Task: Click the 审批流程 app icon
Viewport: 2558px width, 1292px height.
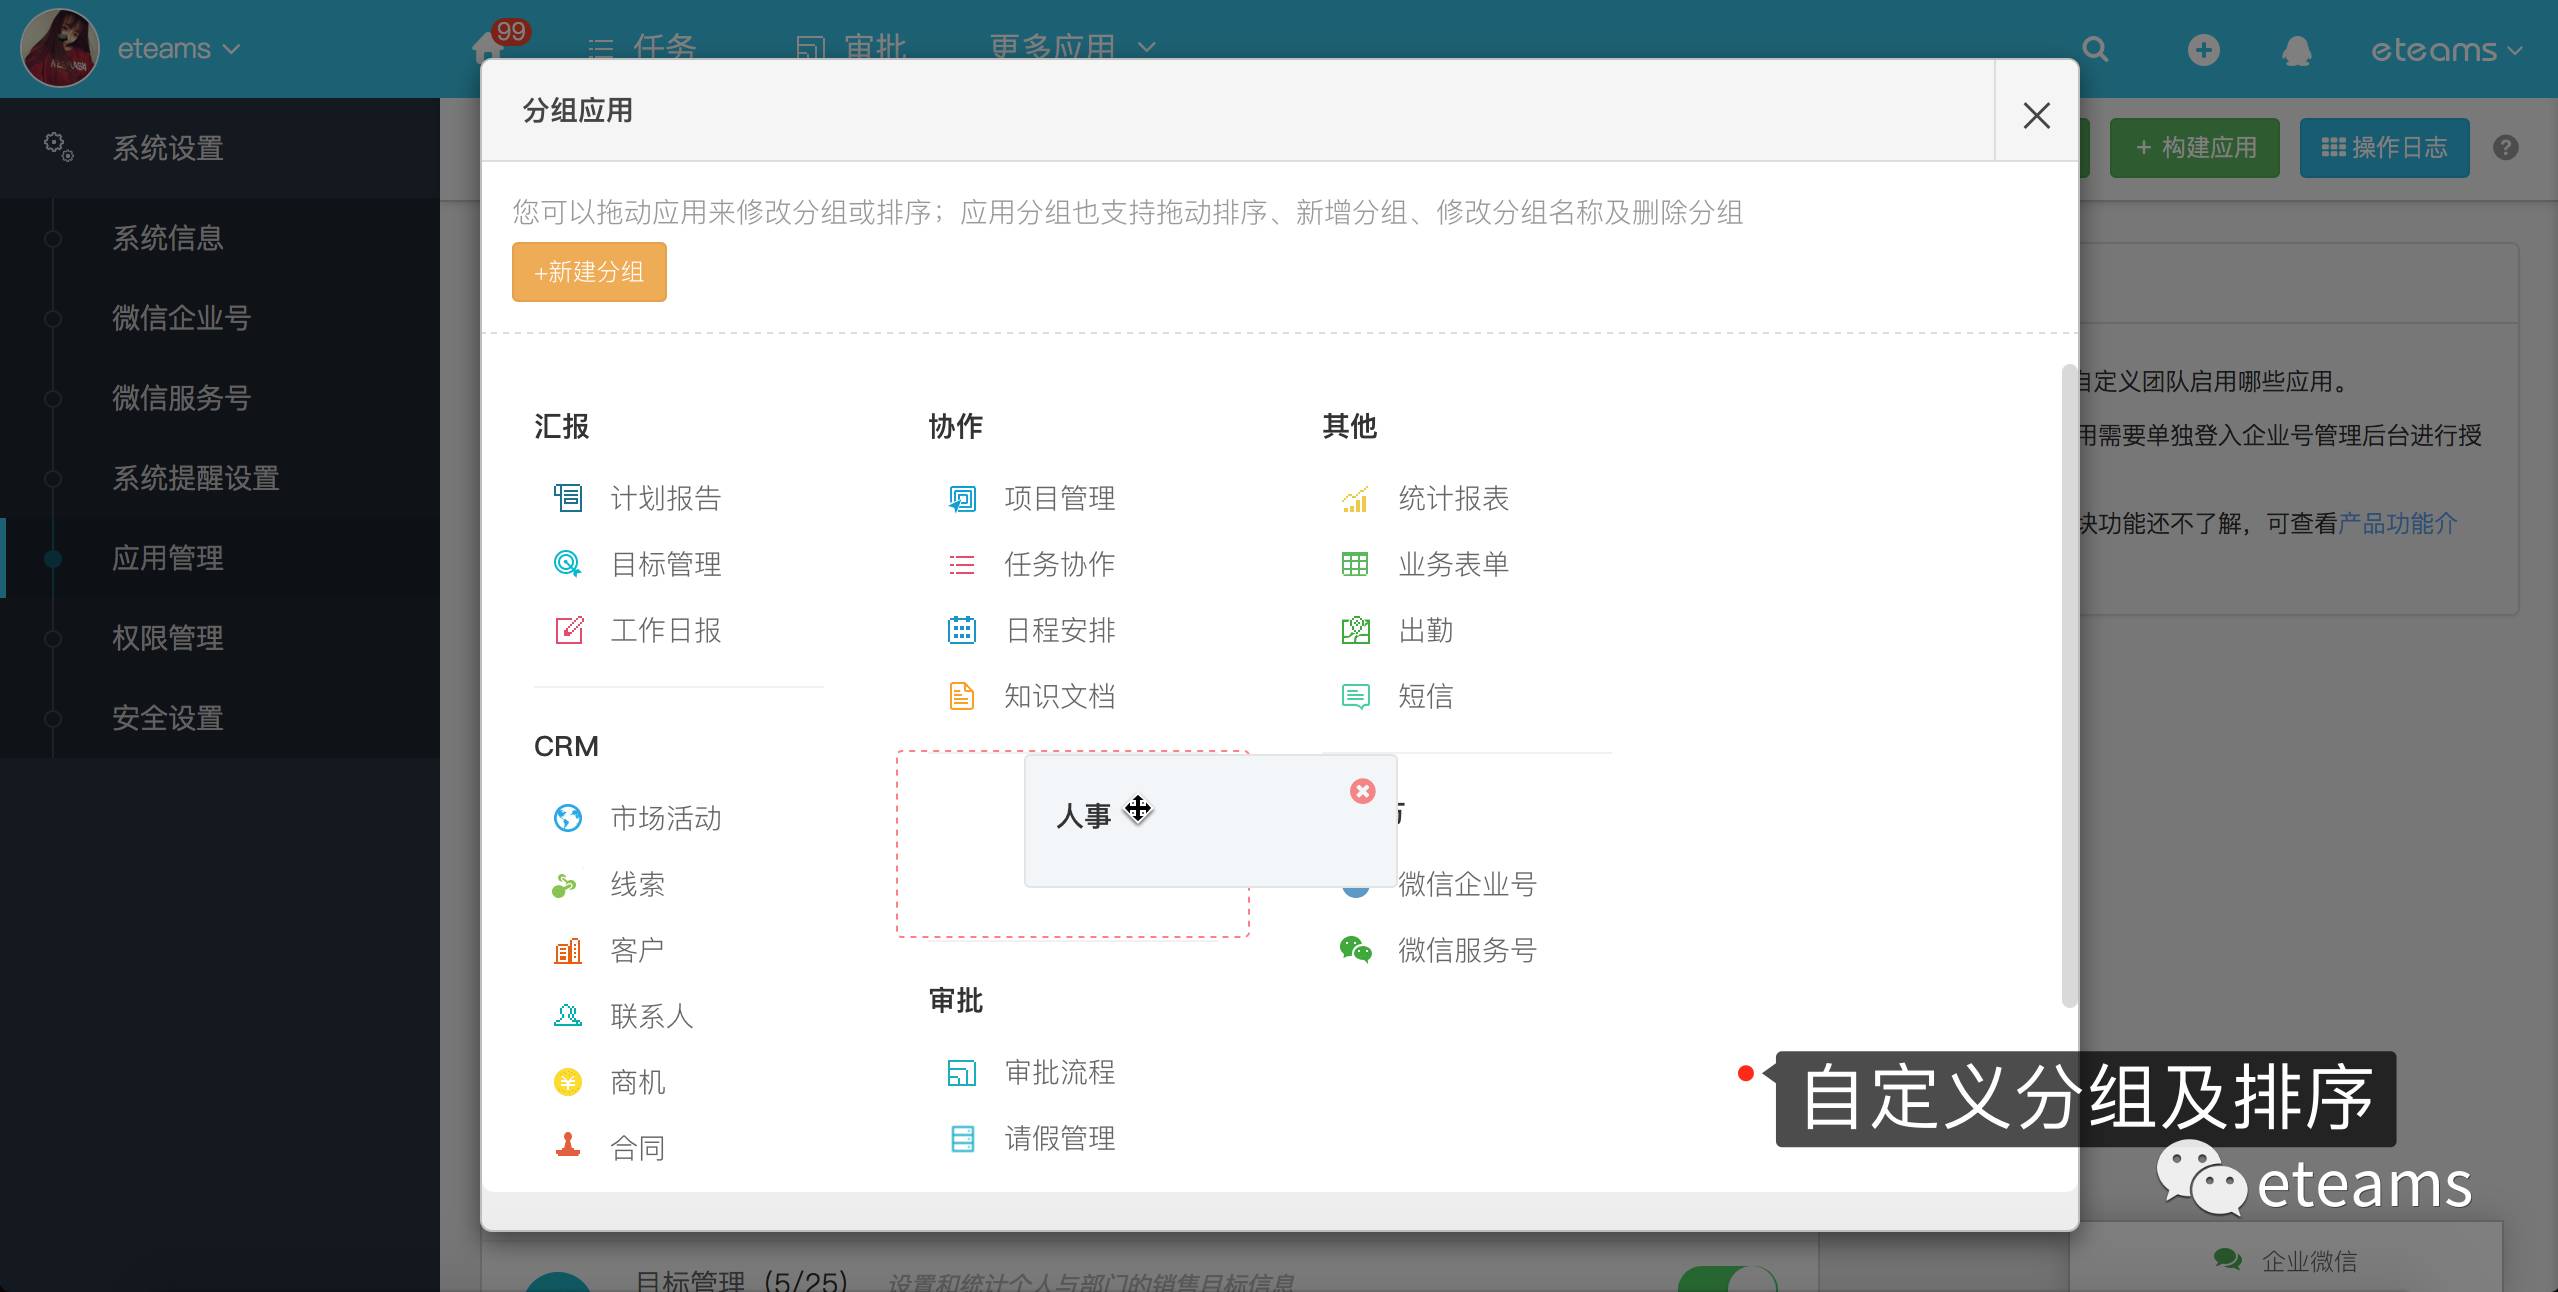Action: [961, 1072]
